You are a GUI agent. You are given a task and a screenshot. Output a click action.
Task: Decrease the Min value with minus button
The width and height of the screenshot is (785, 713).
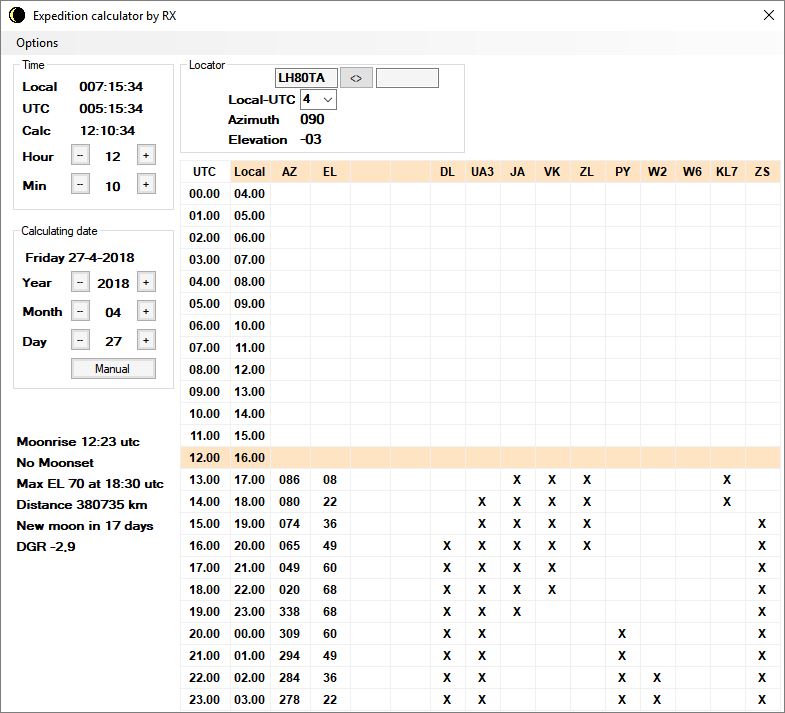click(x=80, y=184)
